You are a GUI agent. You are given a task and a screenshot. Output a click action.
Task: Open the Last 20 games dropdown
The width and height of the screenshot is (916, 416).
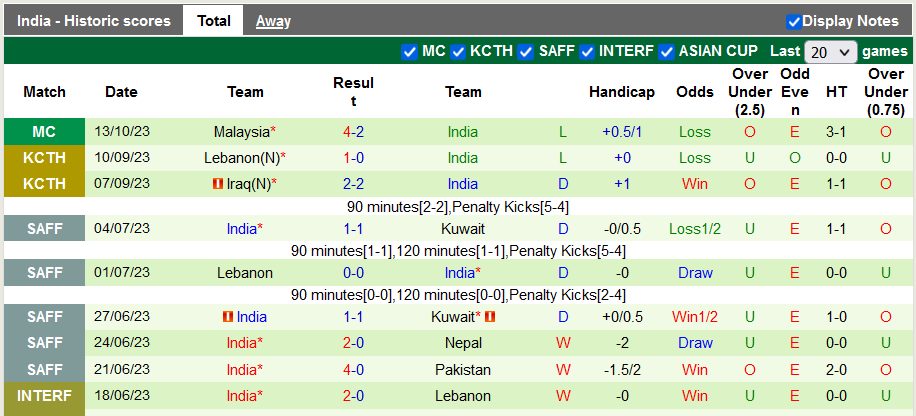point(830,52)
